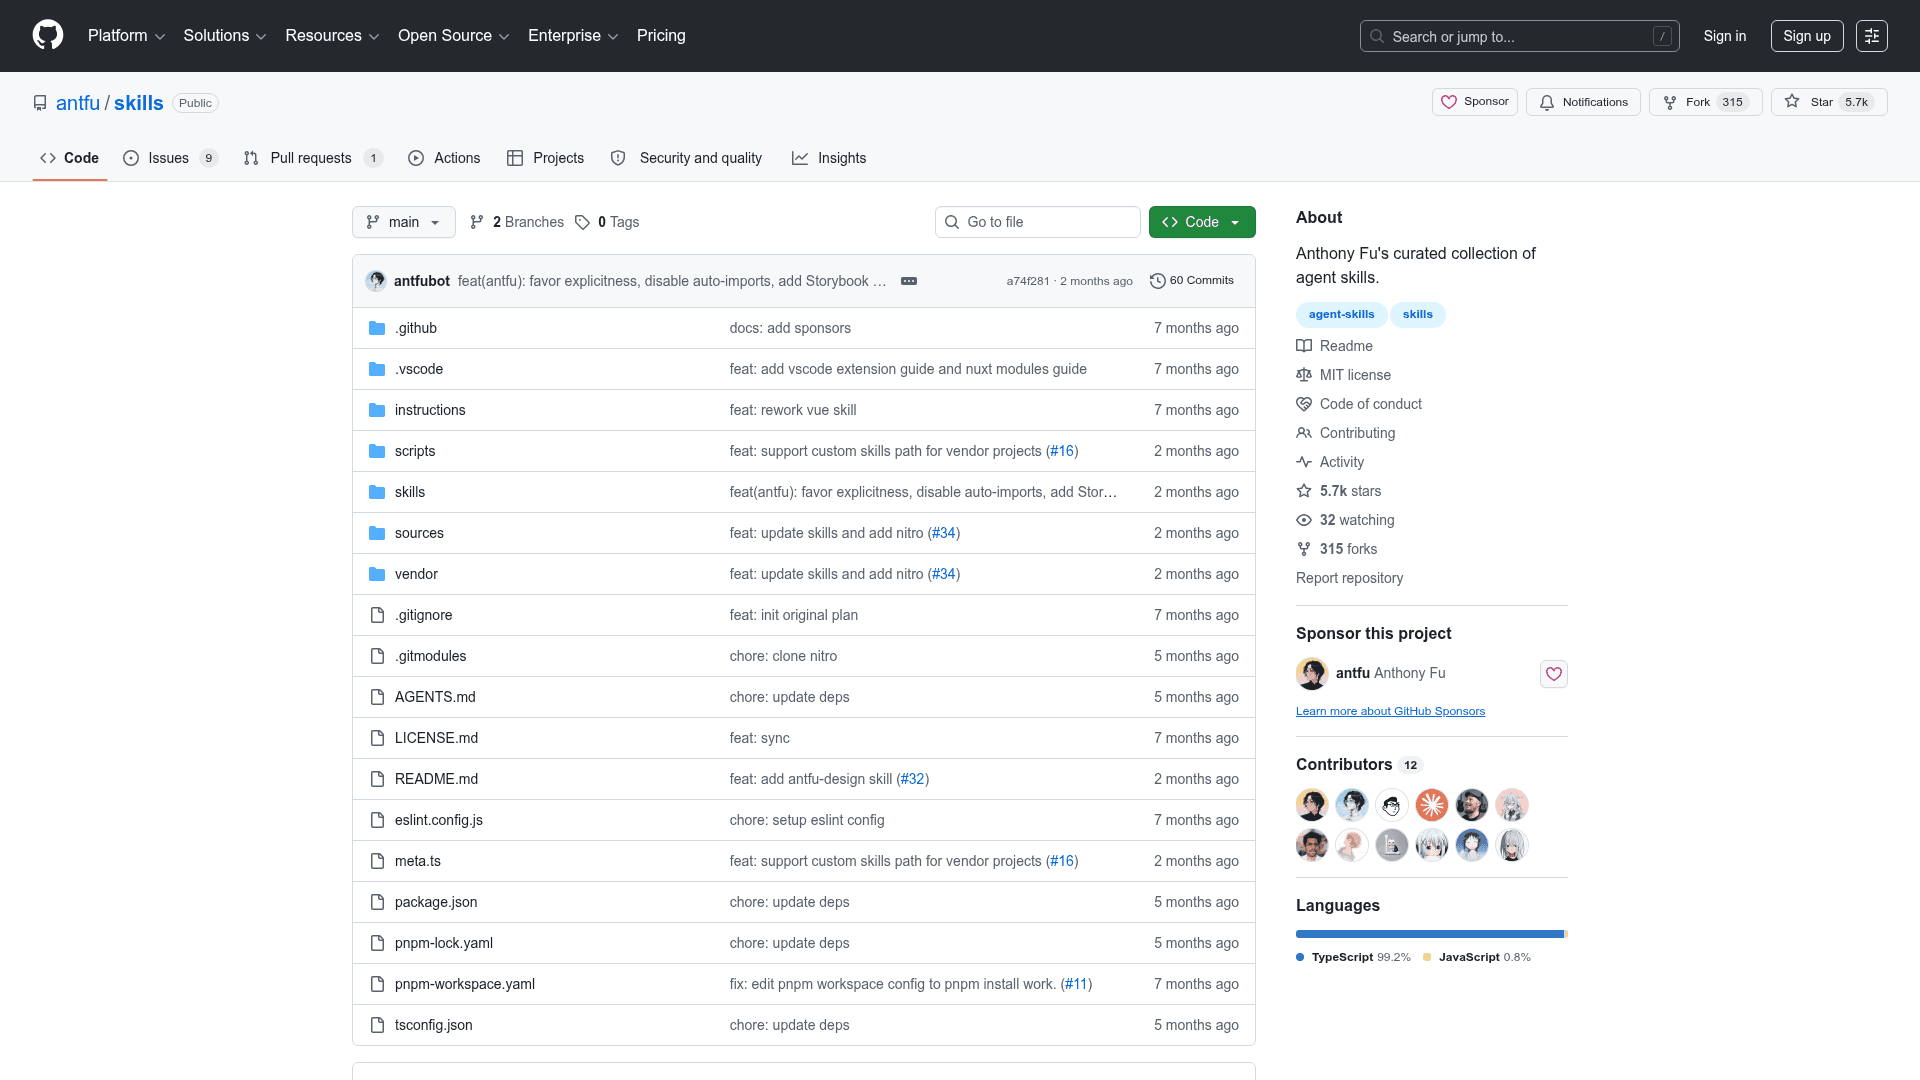Click the file icon beside meta.ts
1920x1080 pixels.
click(x=377, y=861)
